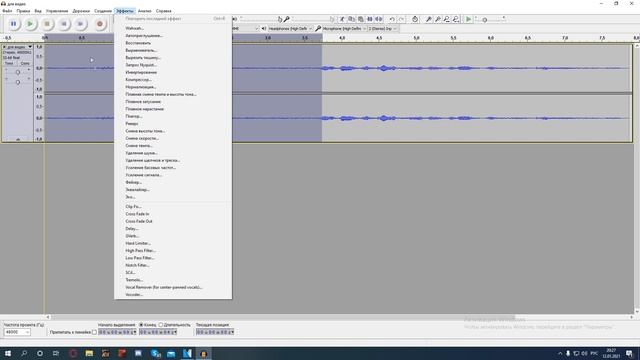Viewport: 640px width, 360px height.
Task: Click the horizontal scrollbar right arrow
Action: tap(631, 317)
